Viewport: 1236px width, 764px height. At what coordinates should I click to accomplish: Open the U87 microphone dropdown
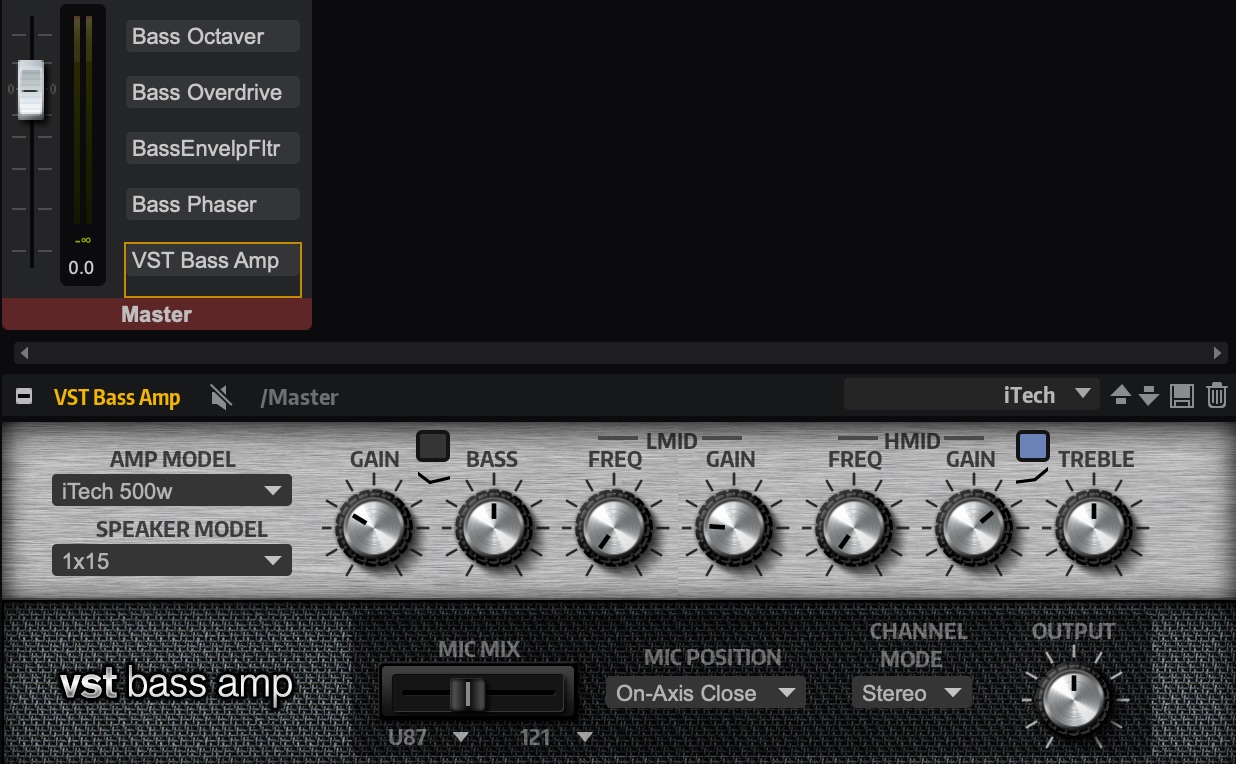(x=428, y=738)
